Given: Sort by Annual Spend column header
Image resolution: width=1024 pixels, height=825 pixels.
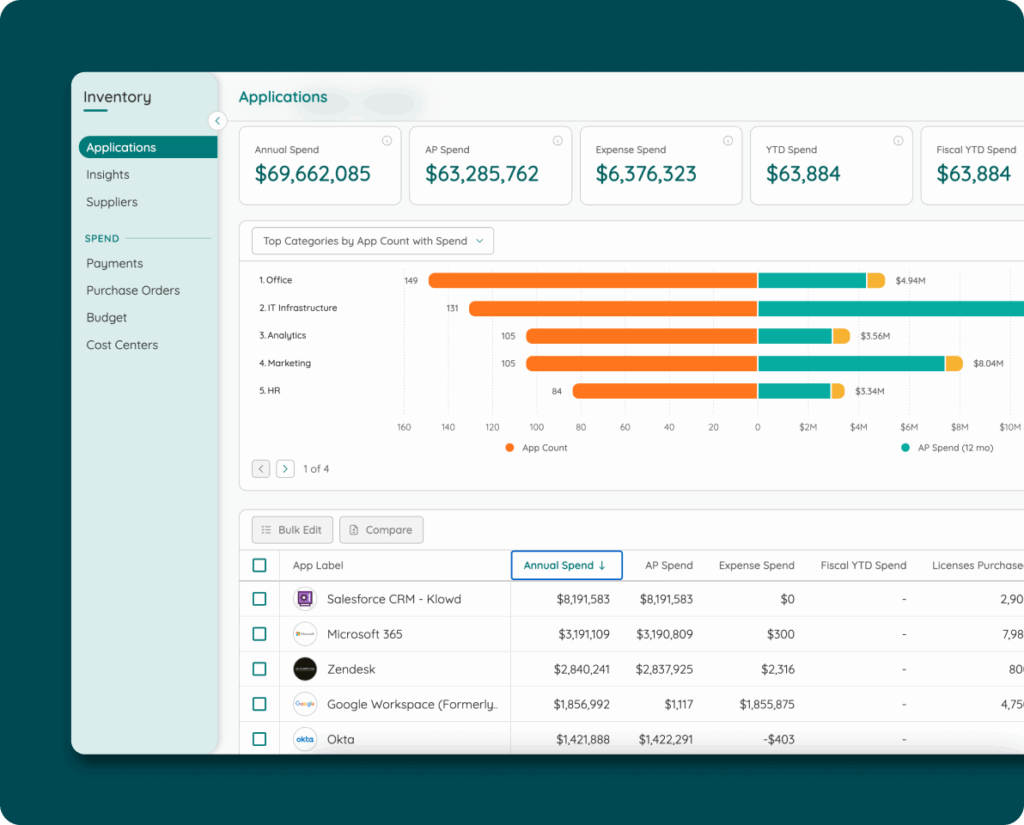Looking at the screenshot, I should (x=566, y=565).
